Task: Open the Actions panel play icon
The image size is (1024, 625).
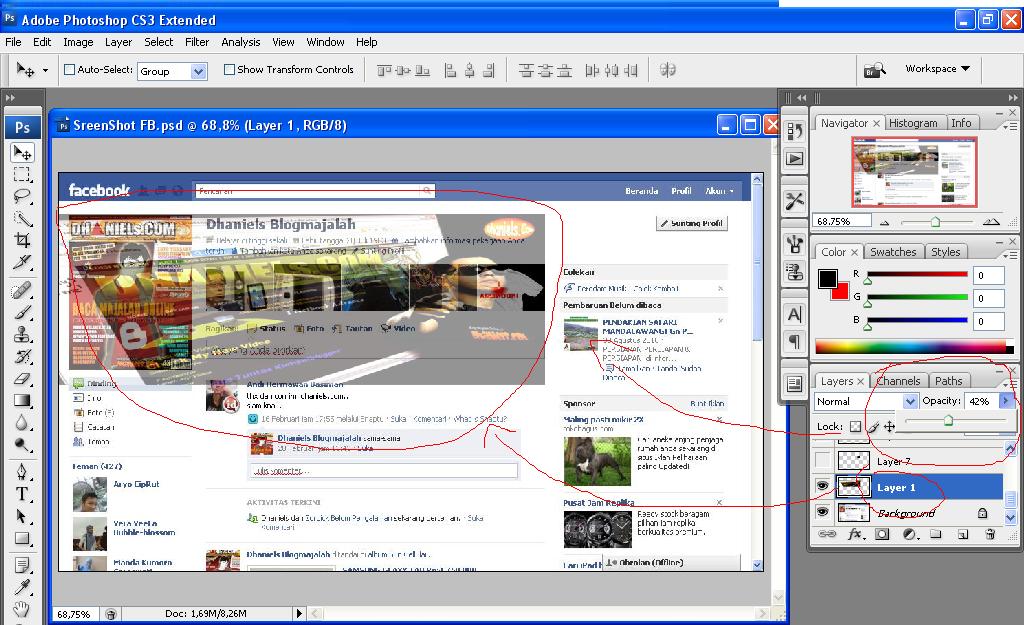Action: (795, 159)
